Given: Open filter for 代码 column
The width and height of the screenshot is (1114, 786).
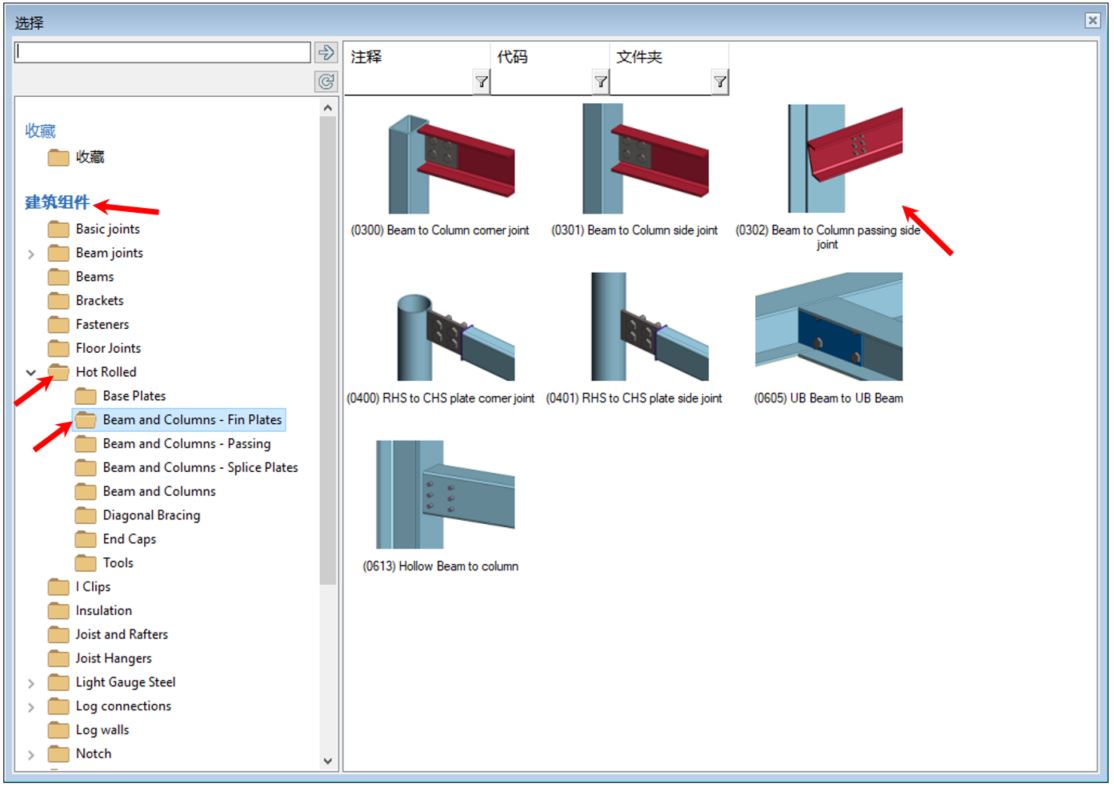Looking at the screenshot, I should click(x=601, y=82).
